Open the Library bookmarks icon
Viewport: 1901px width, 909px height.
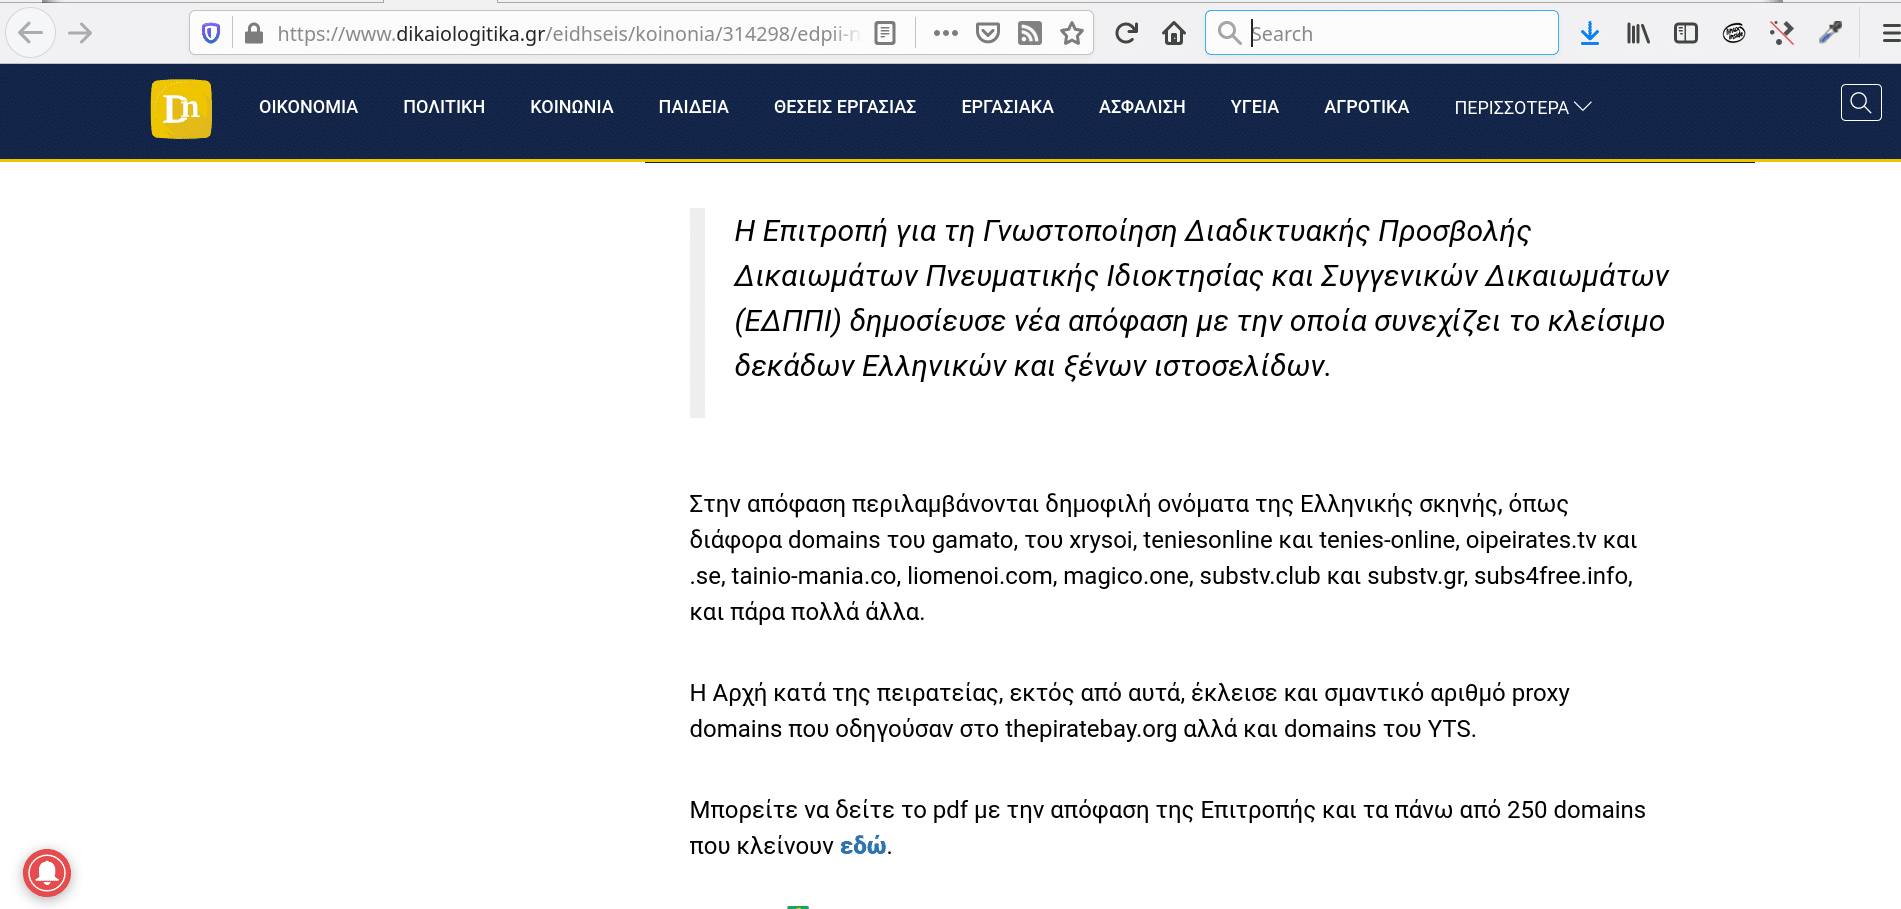[x=1637, y=34]
